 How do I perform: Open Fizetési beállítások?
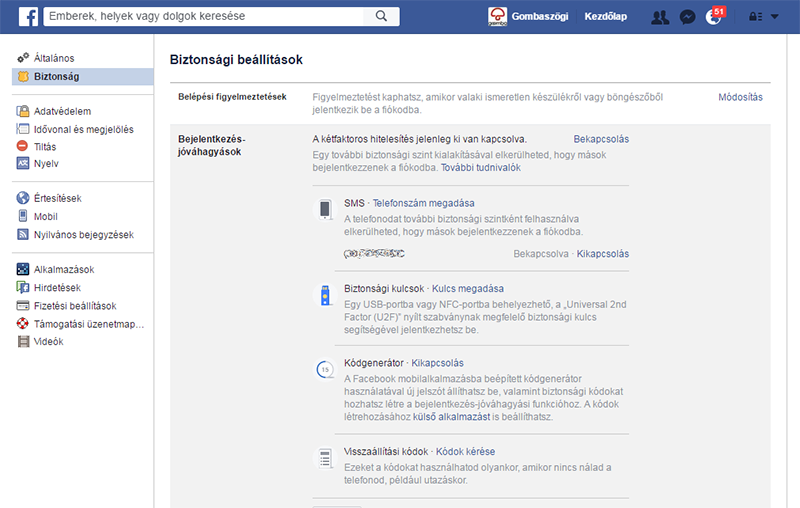(75, 306)
